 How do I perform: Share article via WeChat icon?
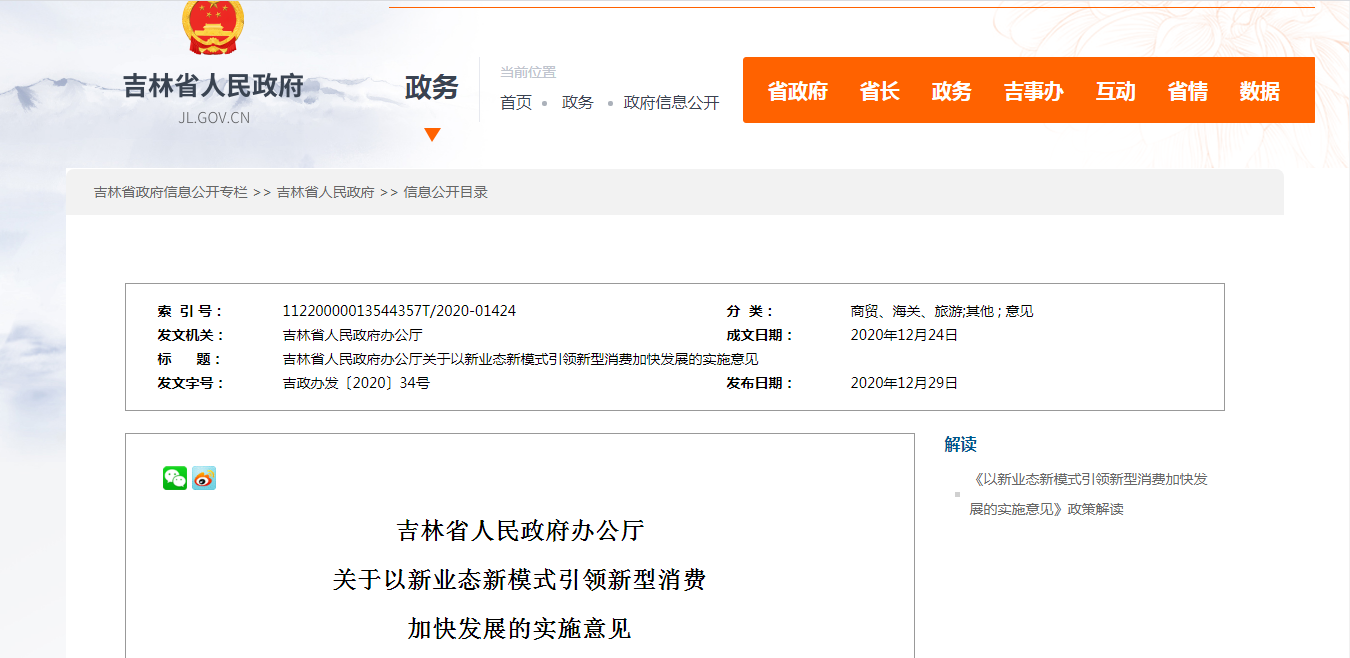click(175, 478)
